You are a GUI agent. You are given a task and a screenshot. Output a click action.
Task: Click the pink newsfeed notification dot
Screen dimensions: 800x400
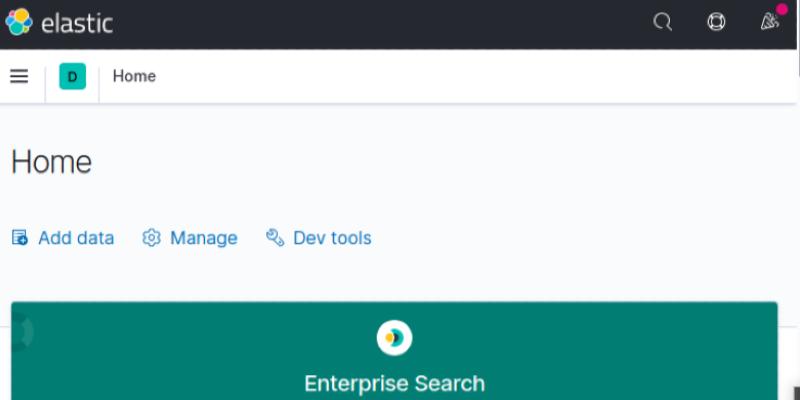(x=781, y=10)
